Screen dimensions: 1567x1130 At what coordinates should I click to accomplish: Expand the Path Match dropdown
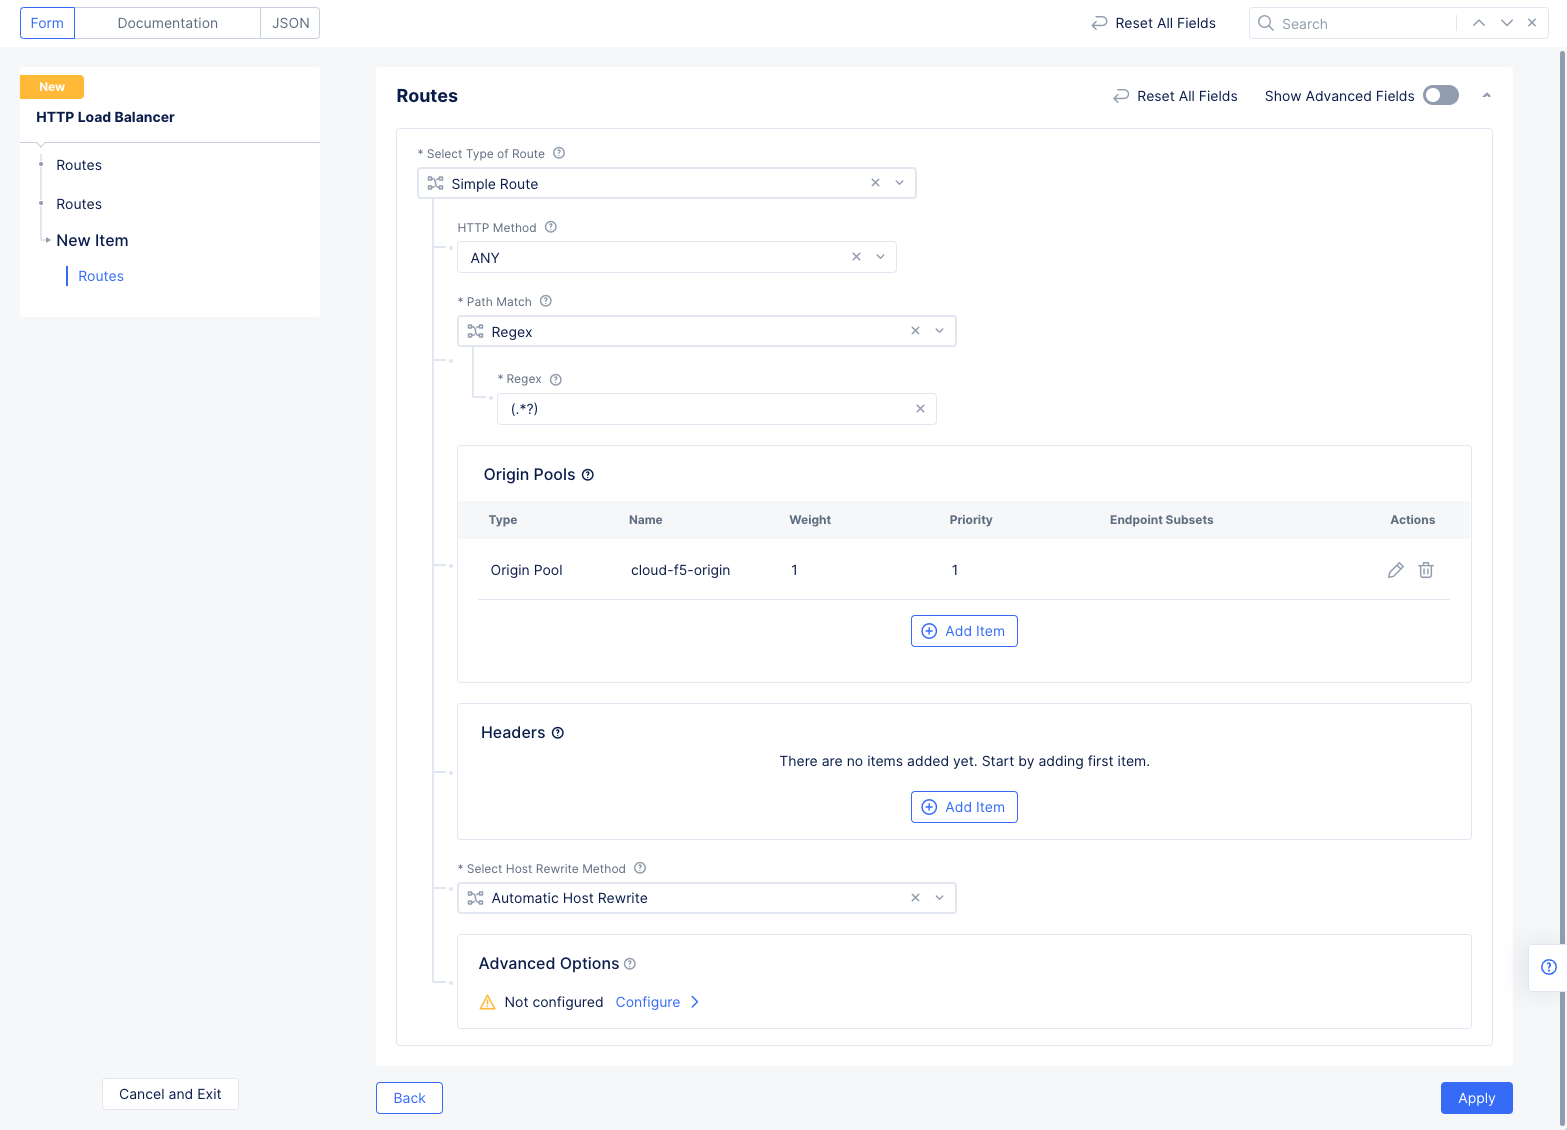pos(939,331)
